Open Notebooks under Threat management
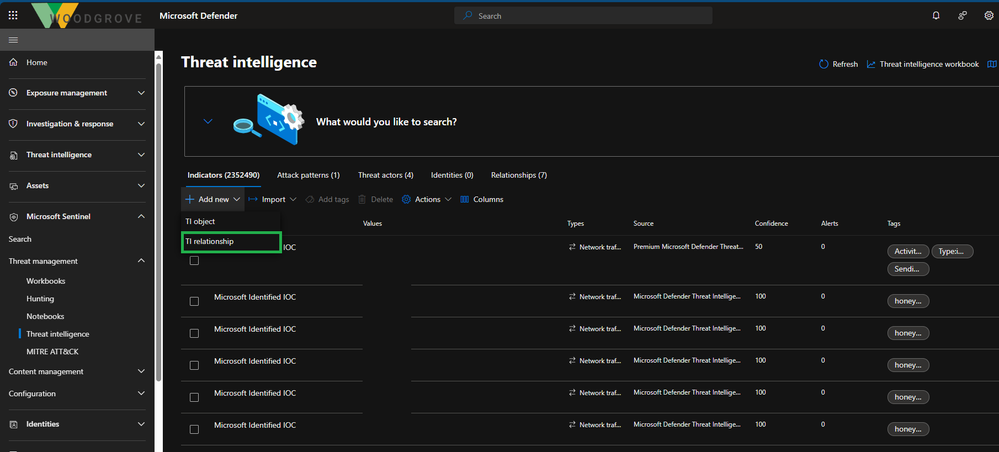The width and height of the screenshot is (999, 452). coord(45,316)
